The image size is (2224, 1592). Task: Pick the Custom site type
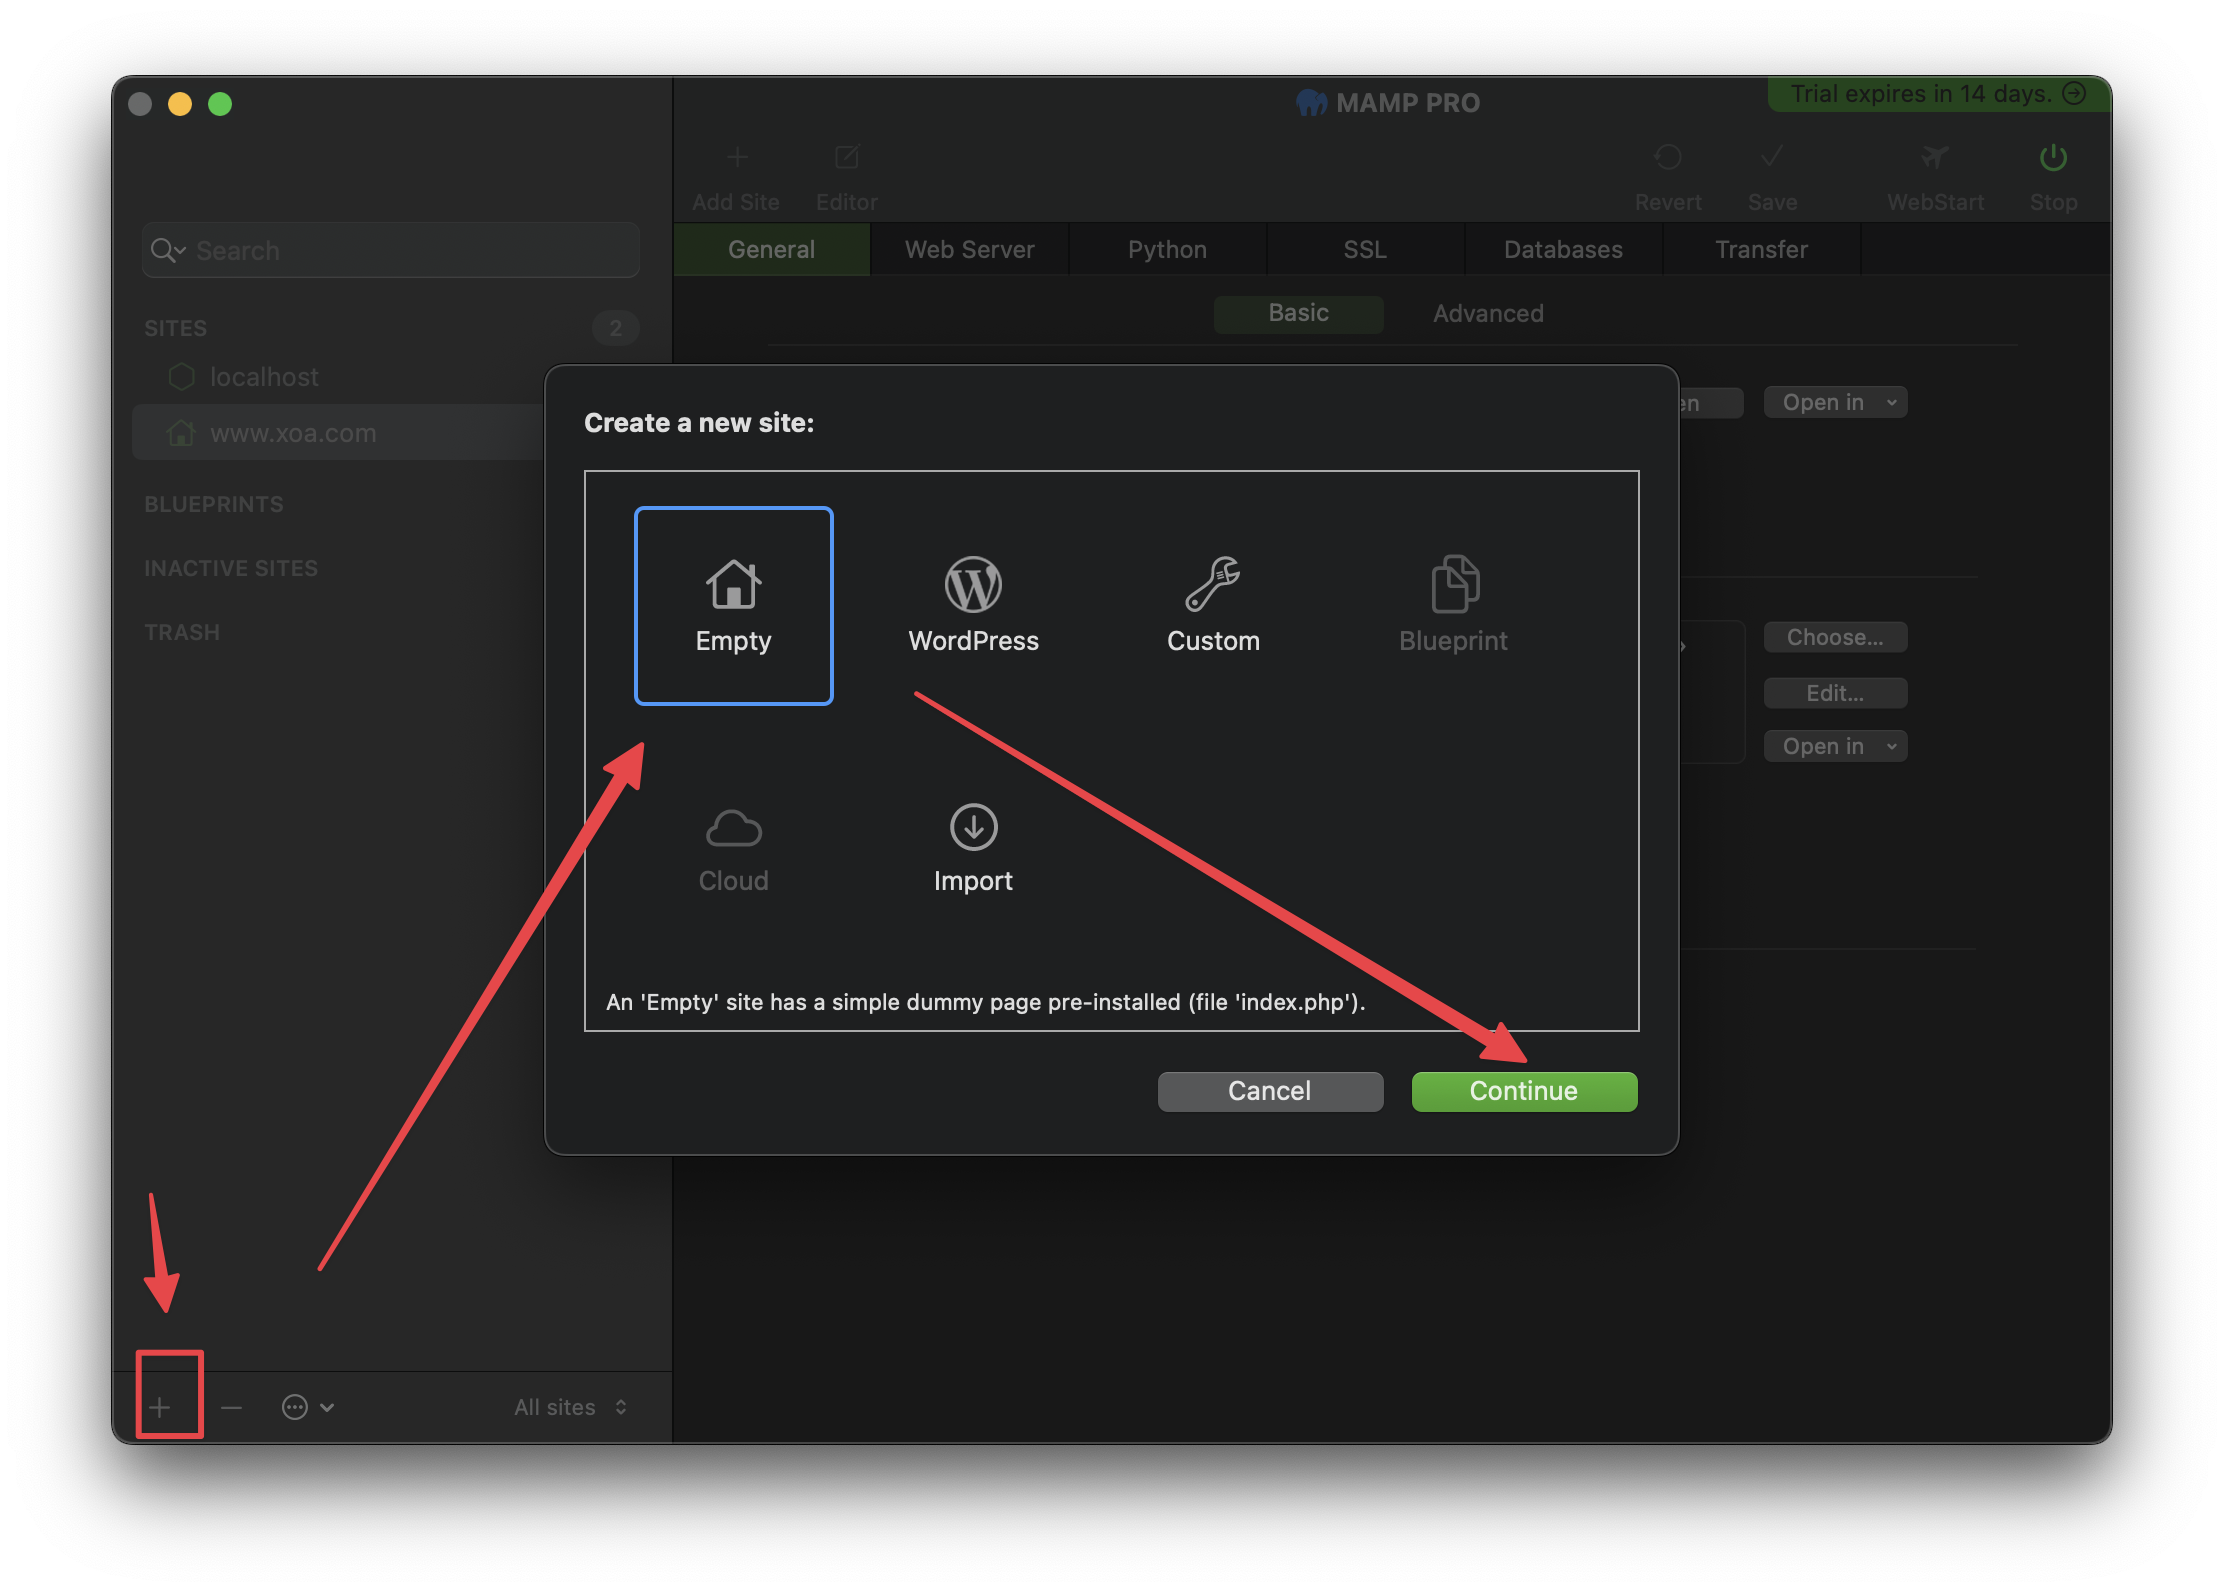click(1213, 606)
